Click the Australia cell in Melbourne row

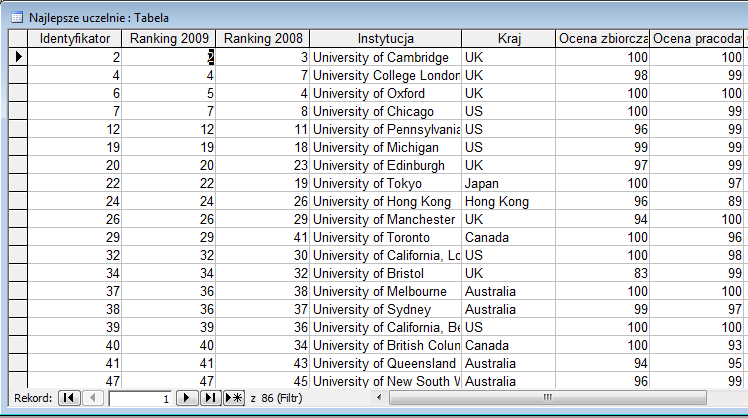(x=509, y=292)
